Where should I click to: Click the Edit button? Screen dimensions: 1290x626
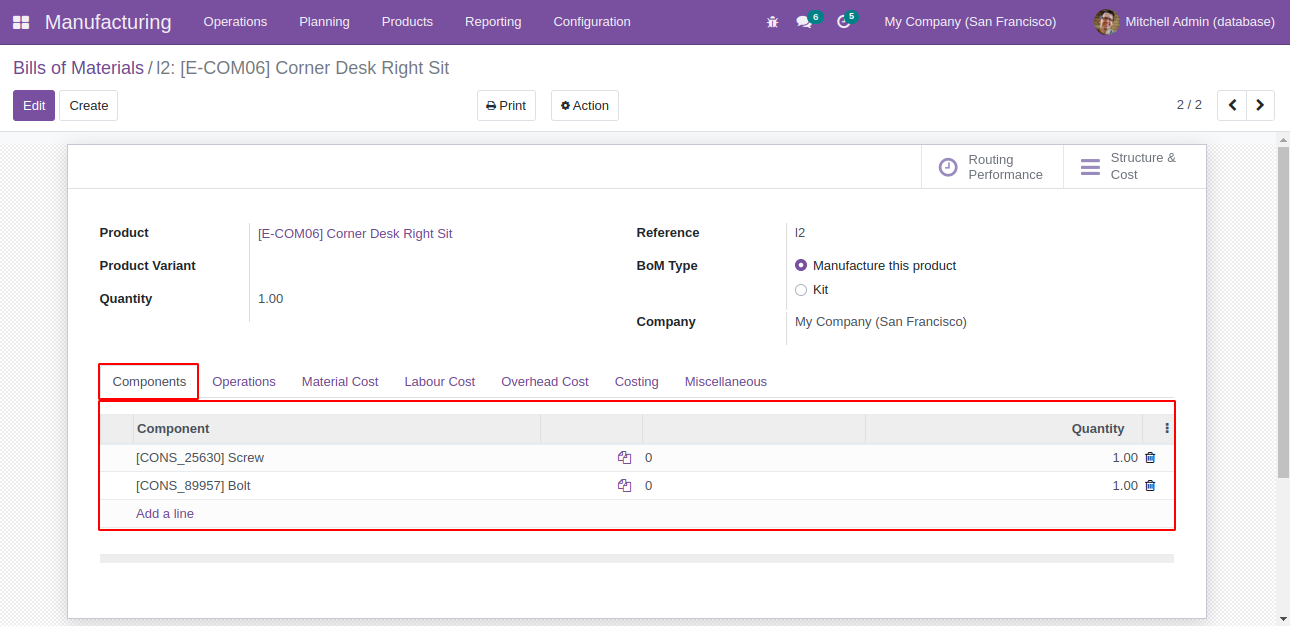pyautogui.click(x=34, y=106)
